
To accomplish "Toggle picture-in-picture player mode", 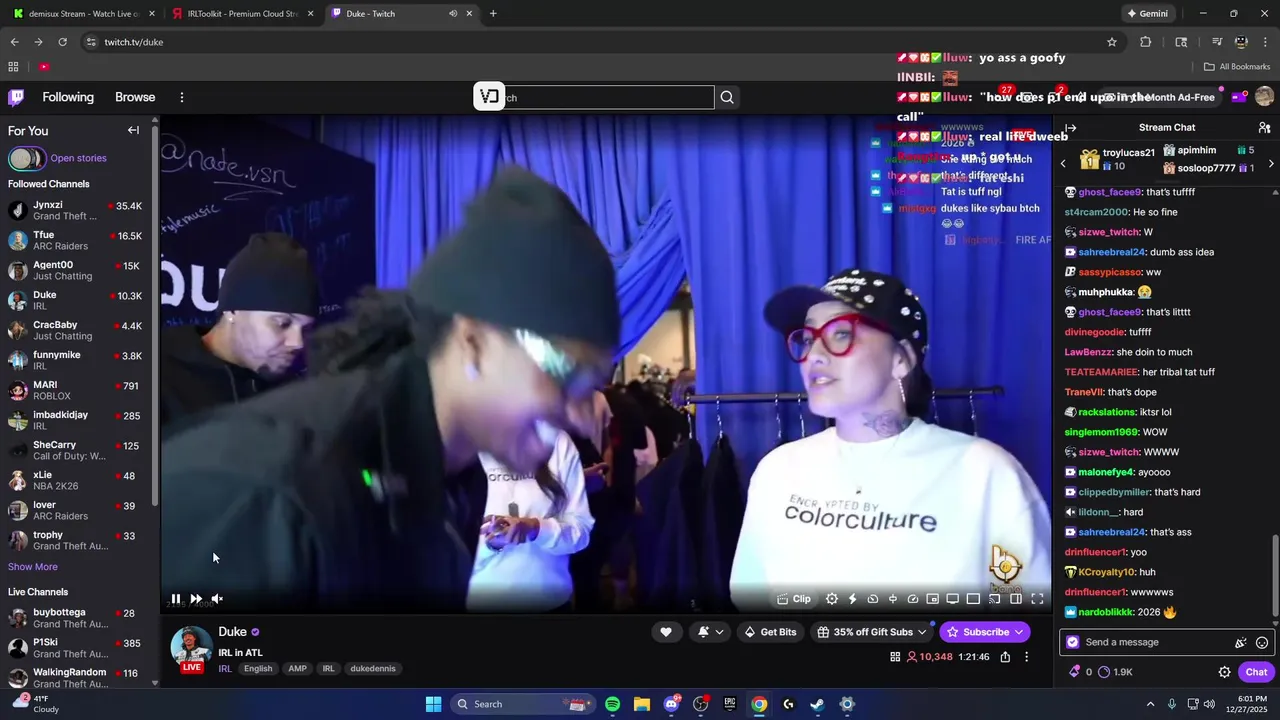I will click(x=933, y=599).
